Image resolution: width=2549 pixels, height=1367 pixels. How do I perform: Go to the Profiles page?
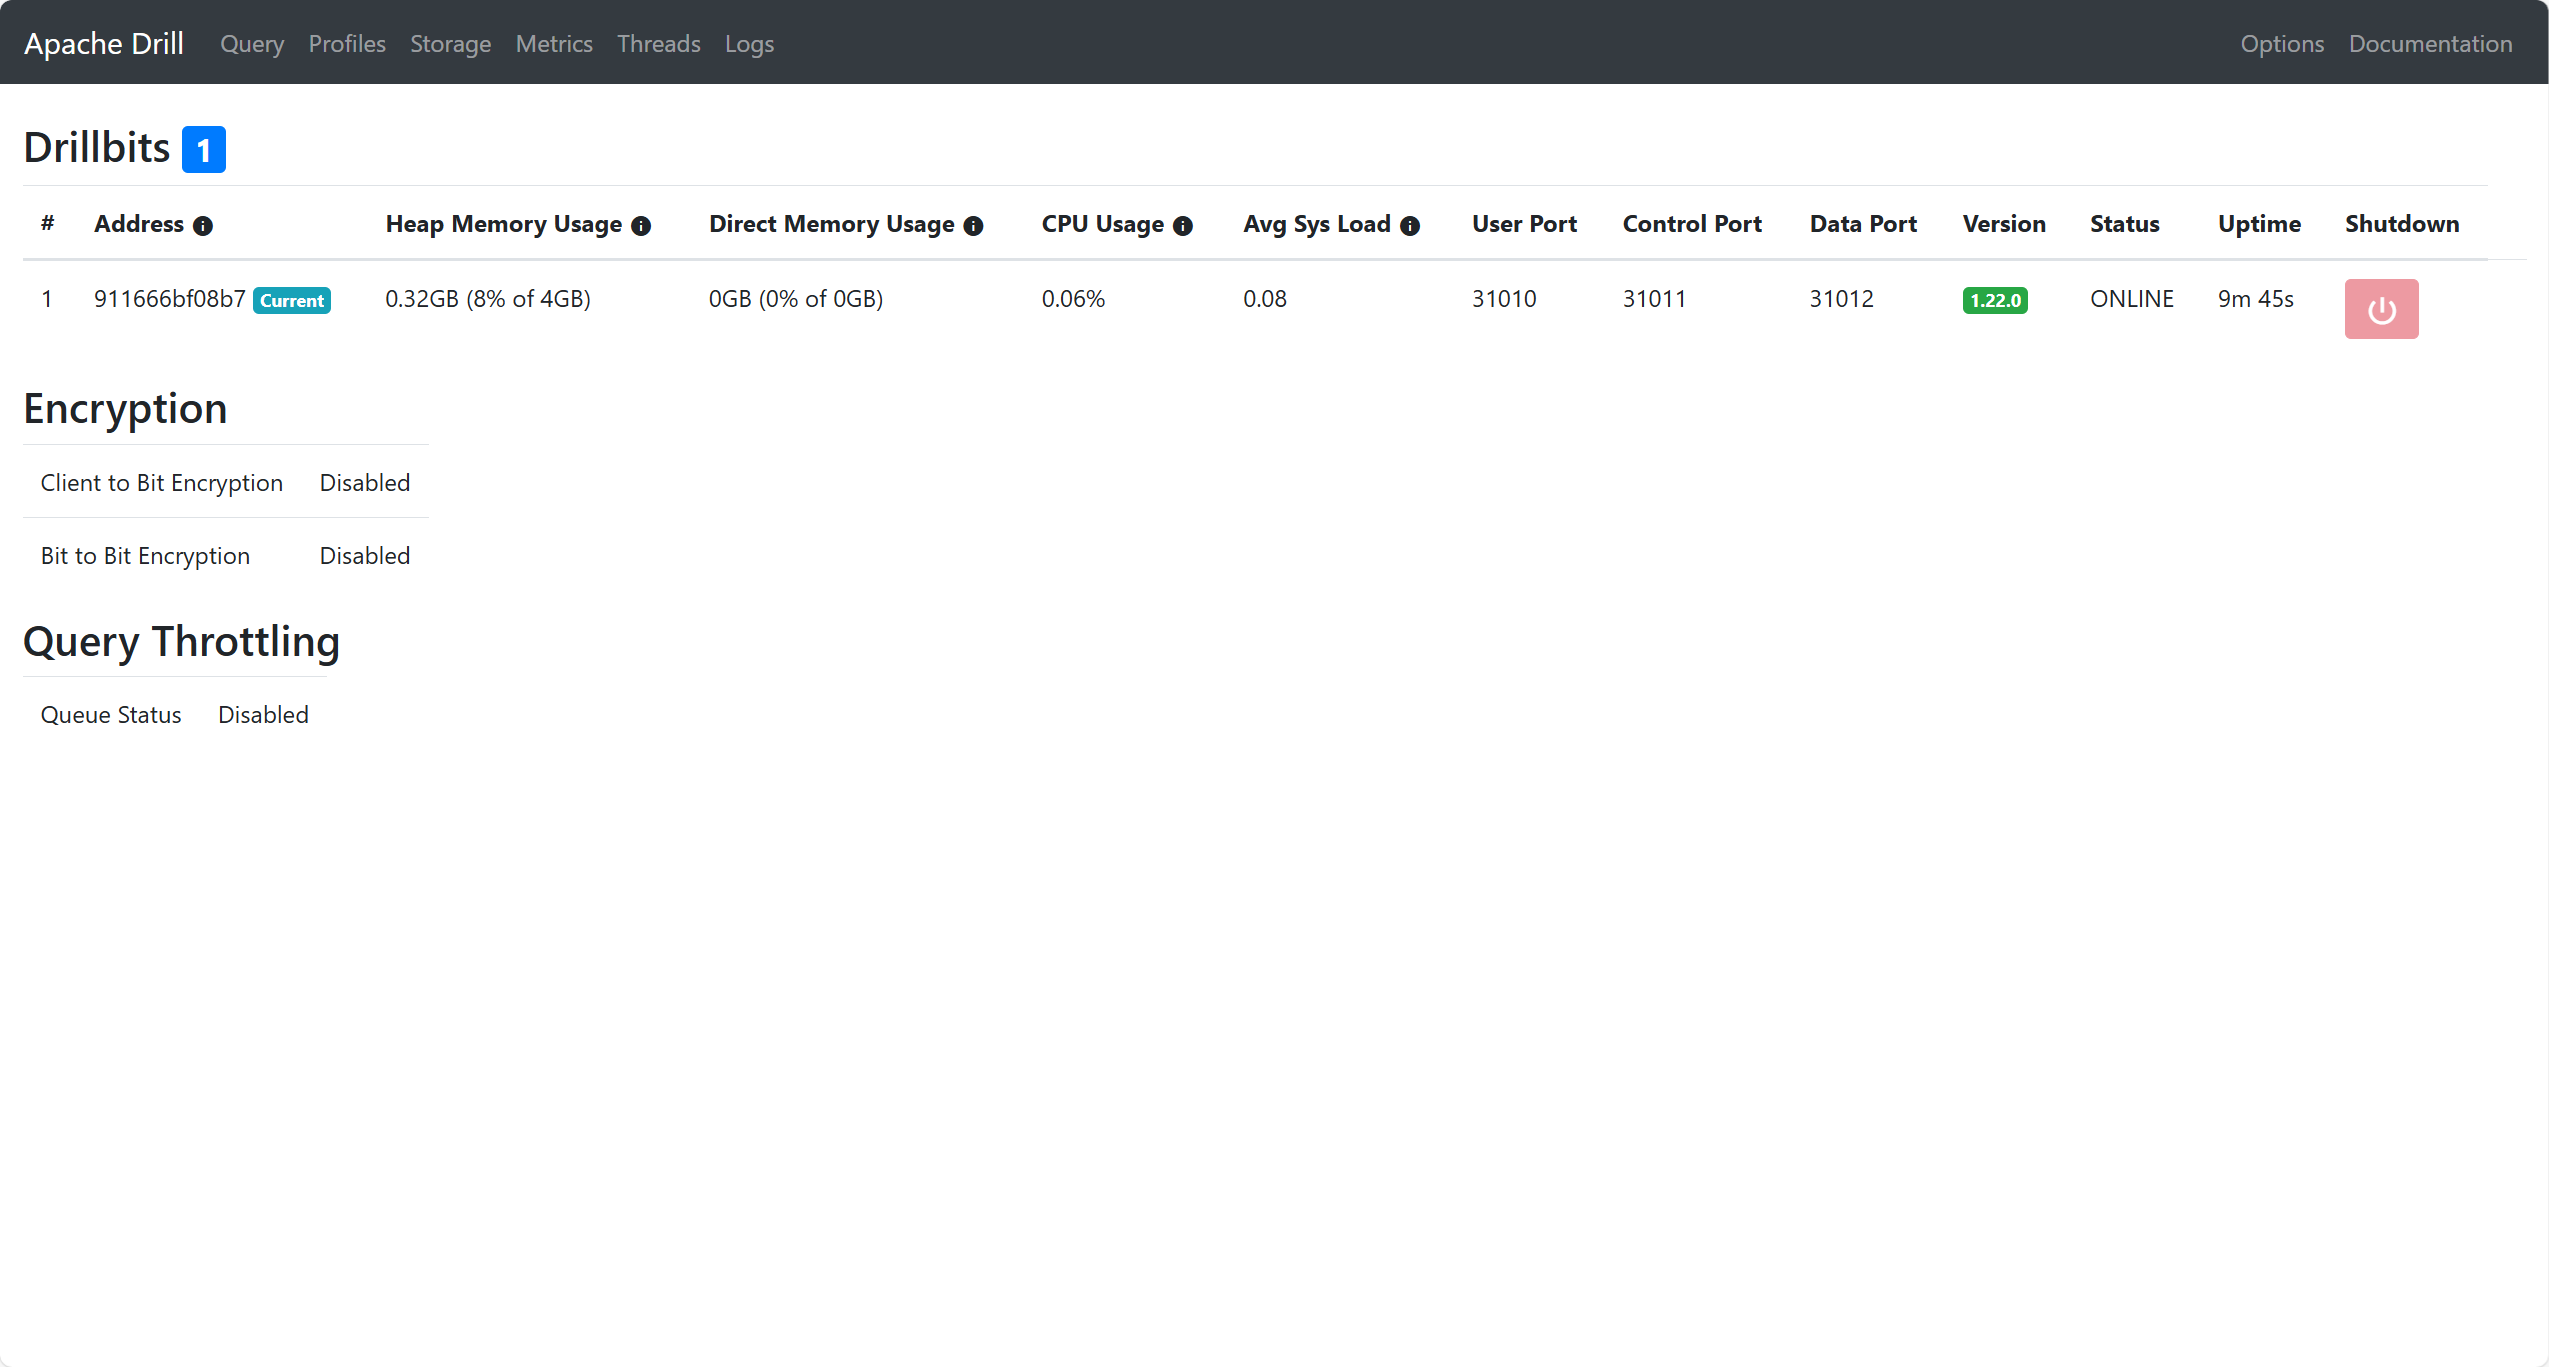click(x=347, y=44)
